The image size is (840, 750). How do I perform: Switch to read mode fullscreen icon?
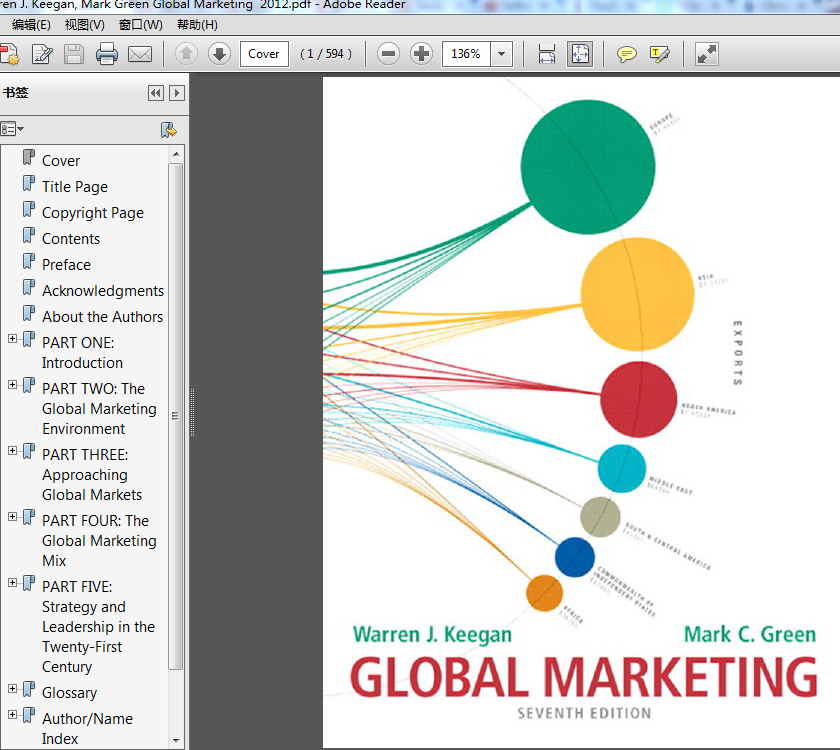click(707, 54)
